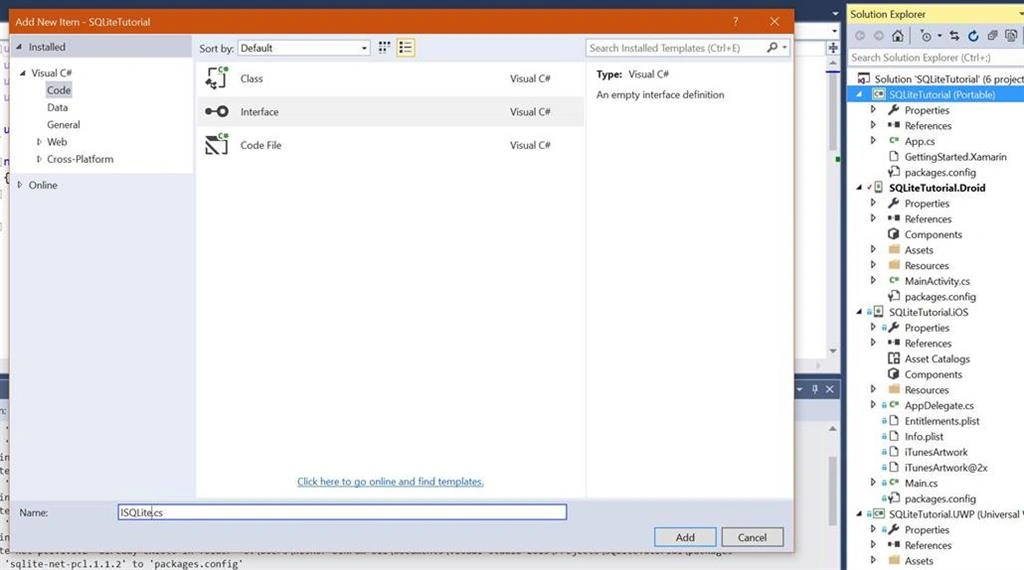Click Home icon in Solution Explorer toolbar
Screen dimensions: 1024x570
point(898,36)
